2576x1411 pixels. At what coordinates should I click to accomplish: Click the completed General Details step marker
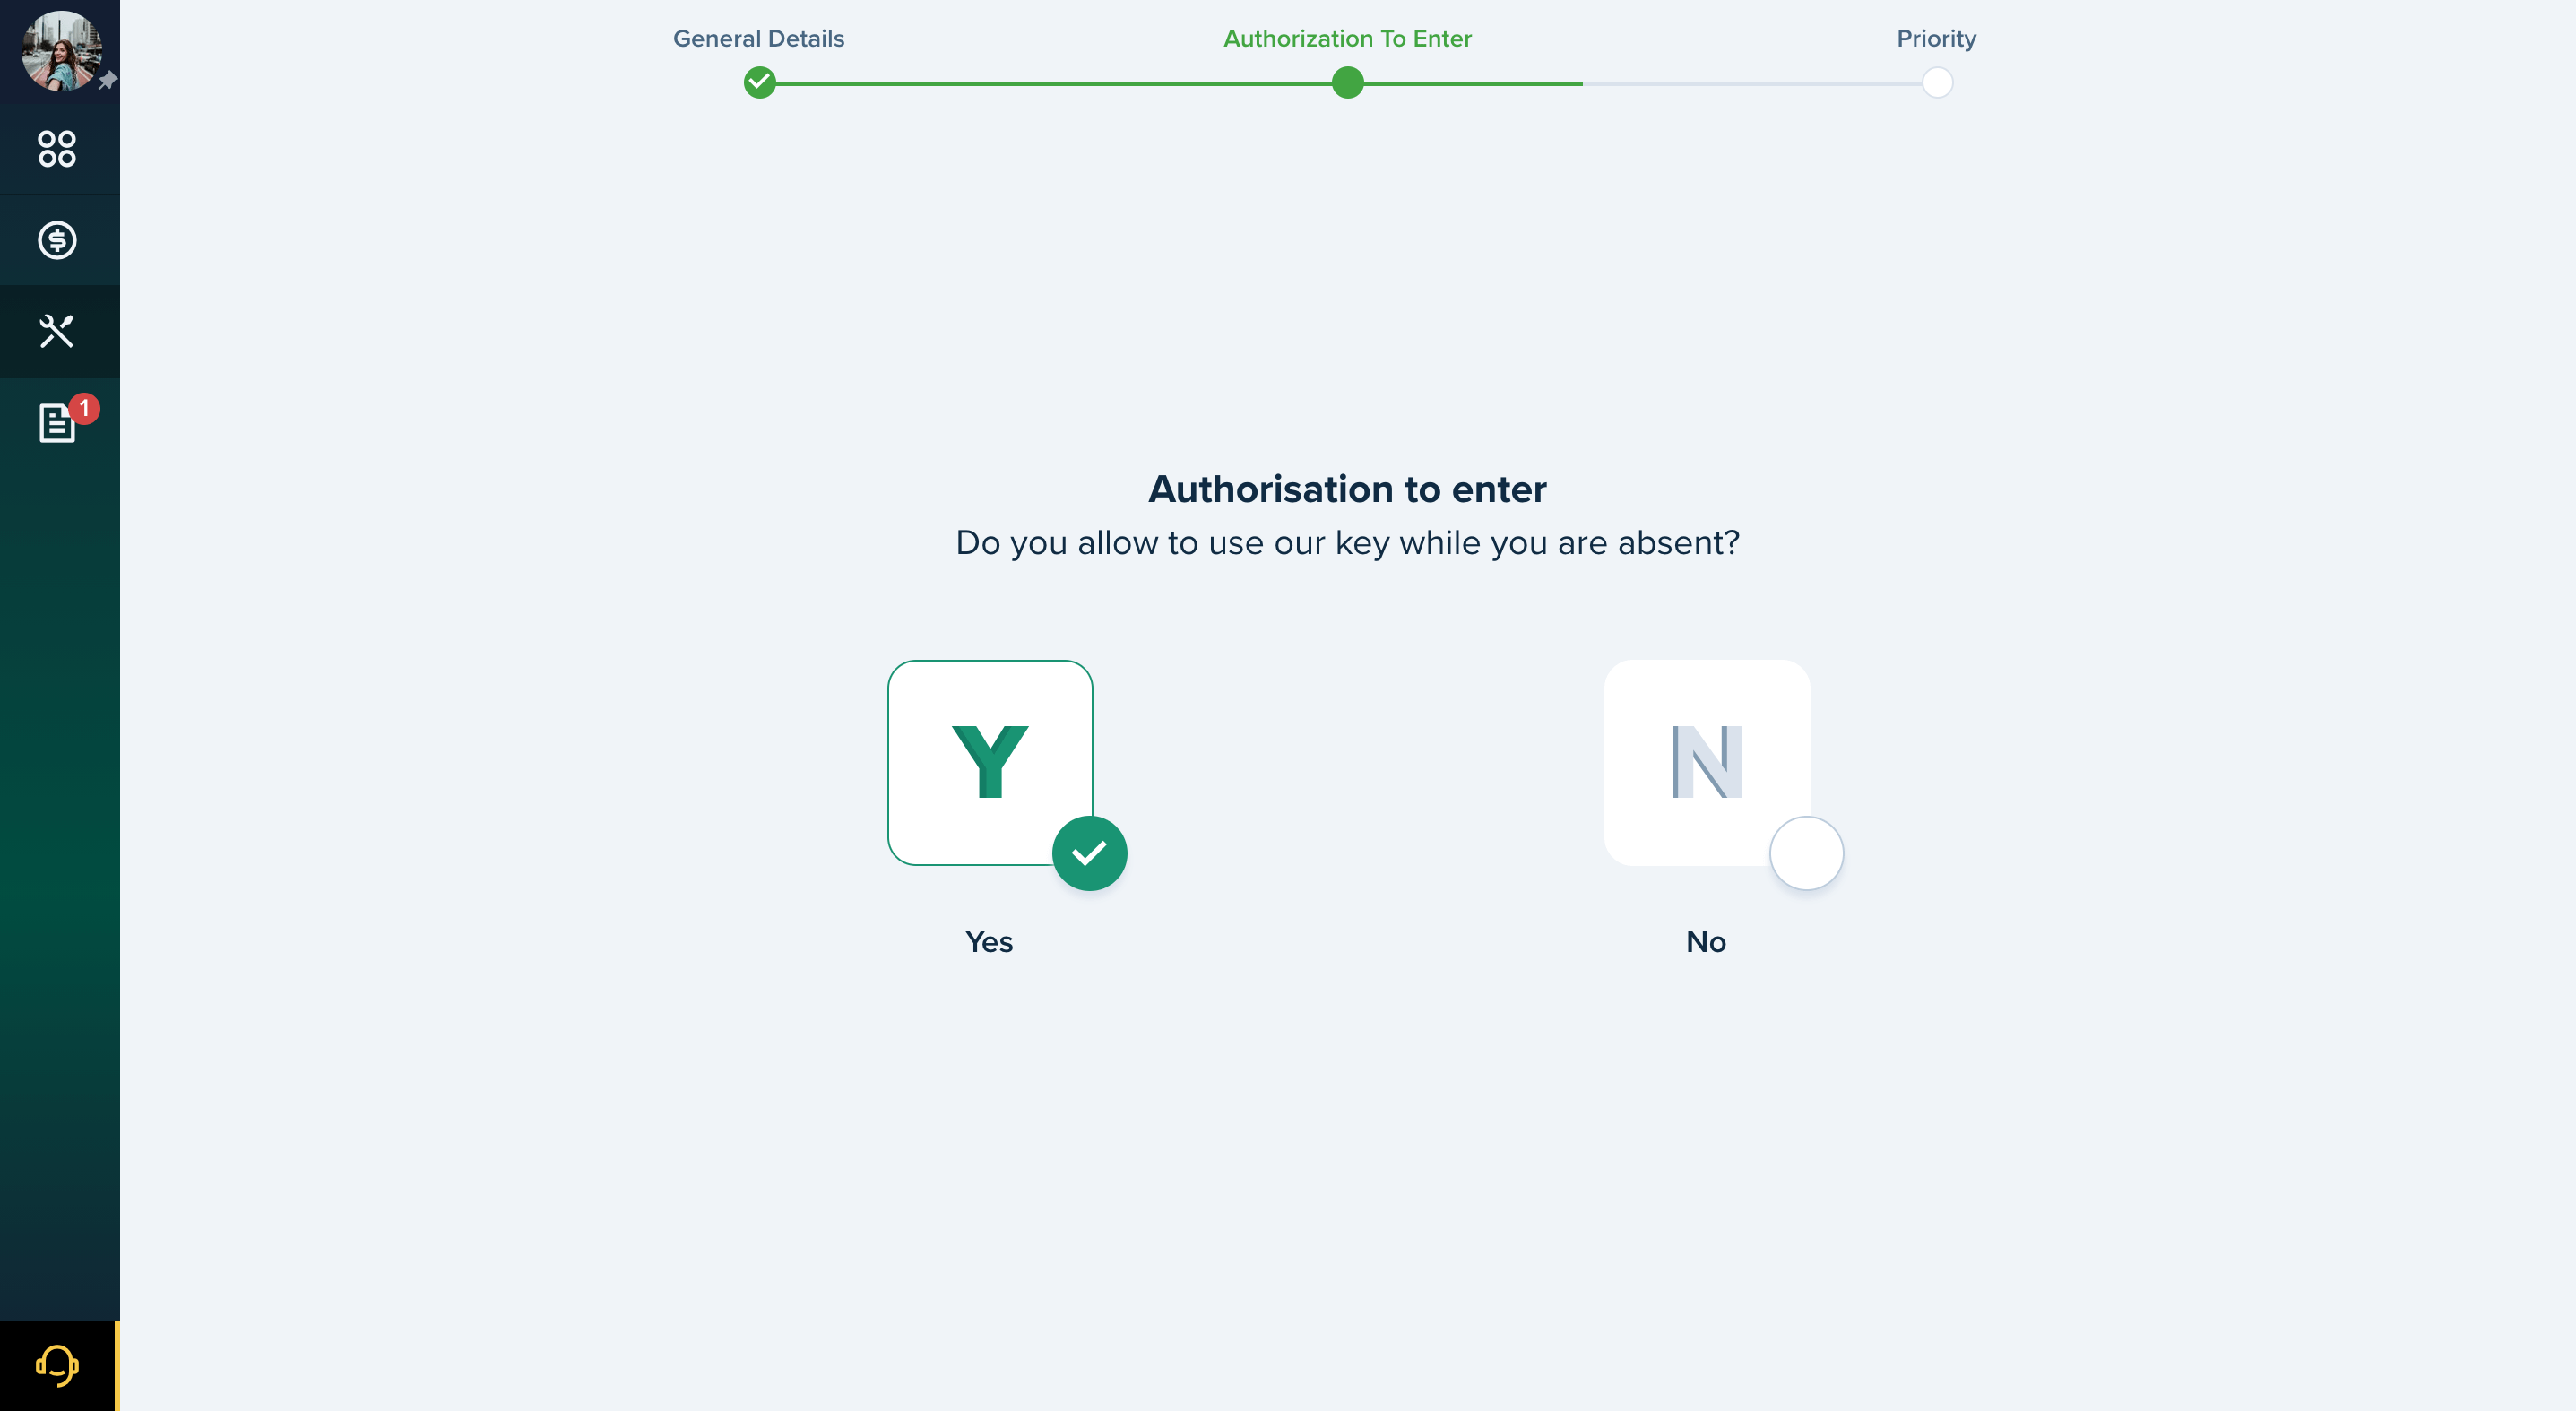pos(760,82)
